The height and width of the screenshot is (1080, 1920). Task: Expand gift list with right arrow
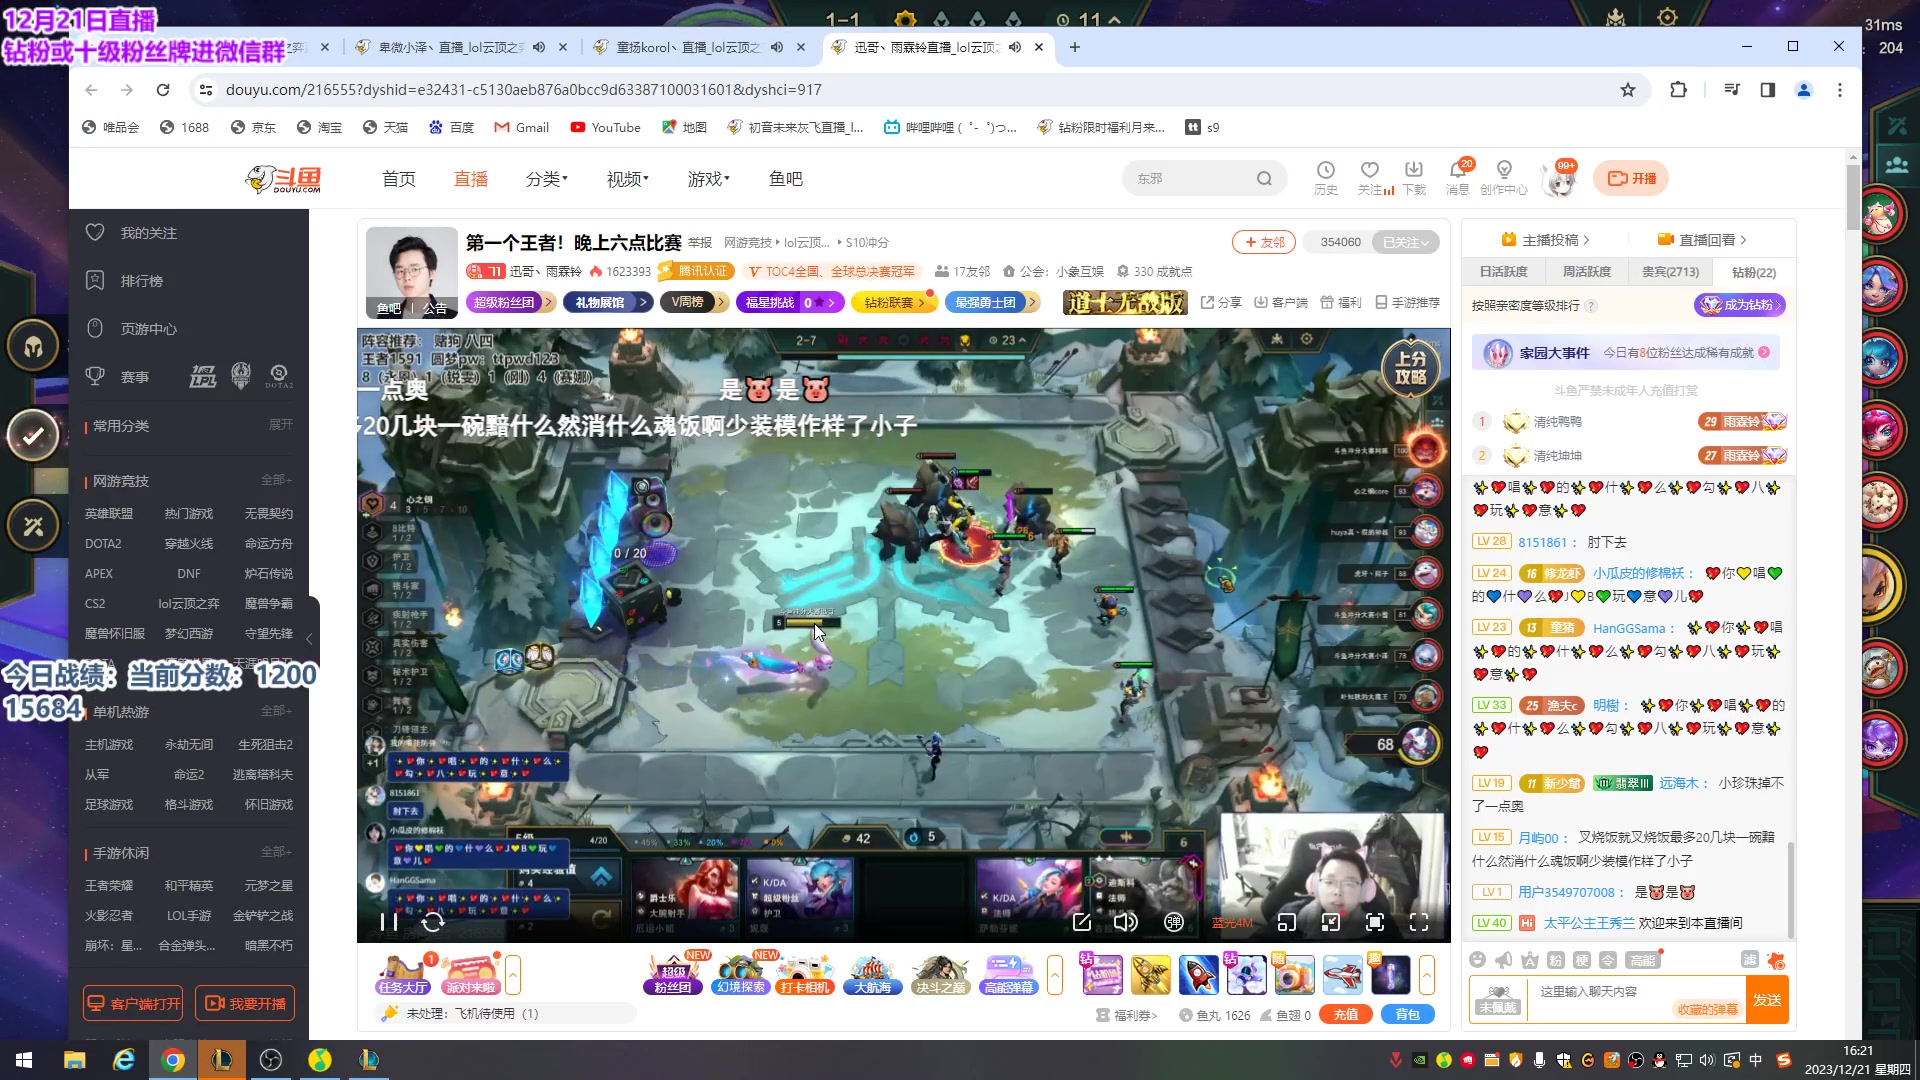[1427, 974]
